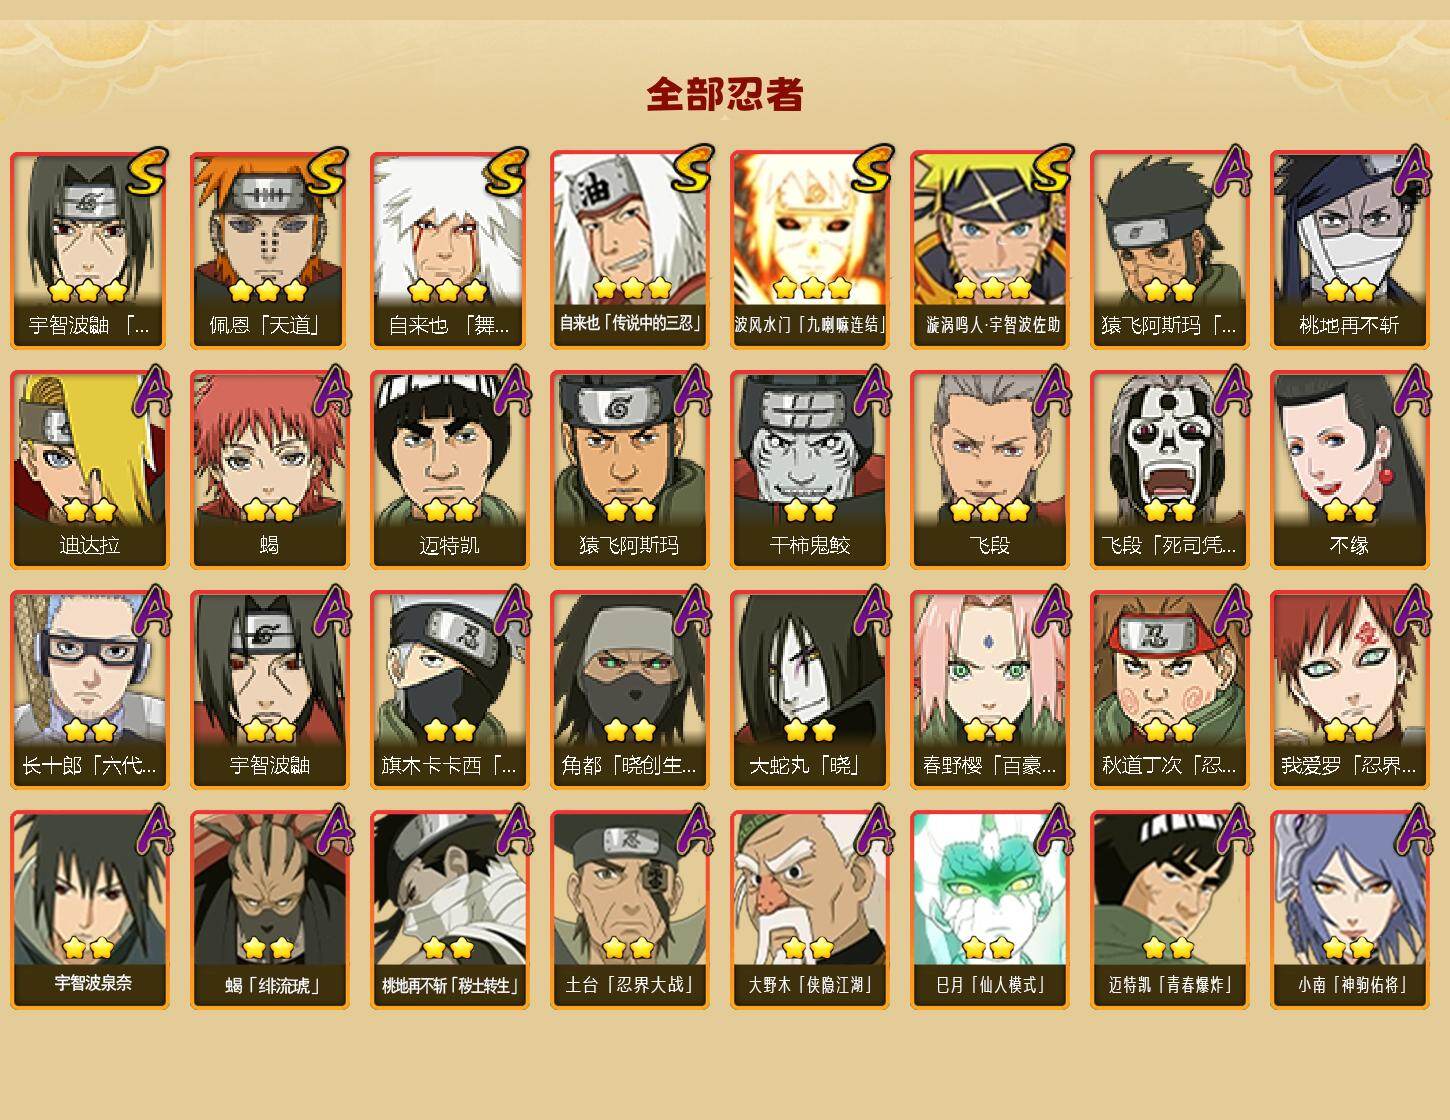
Task: Click the 全部忍者 section heading
Action: pyautogui.click(x=725, y=95)
